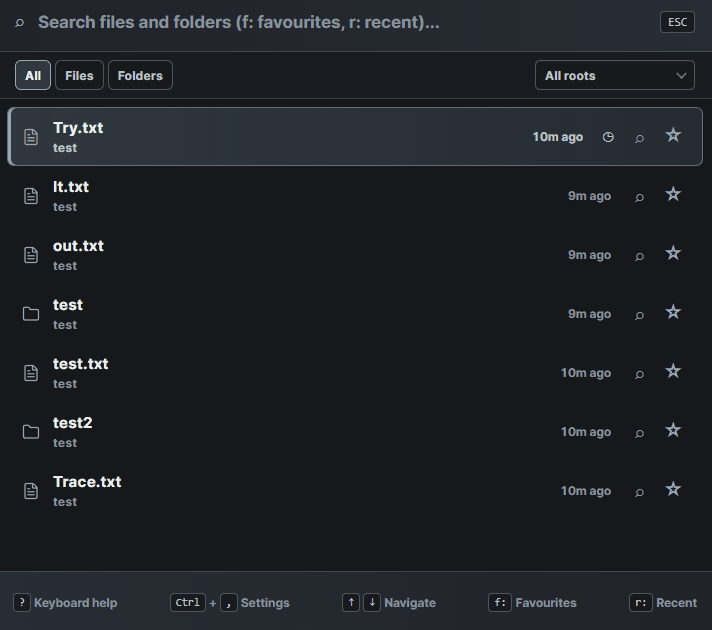
Task: Select the It.txt file name
Action: [x=71, y=187]
